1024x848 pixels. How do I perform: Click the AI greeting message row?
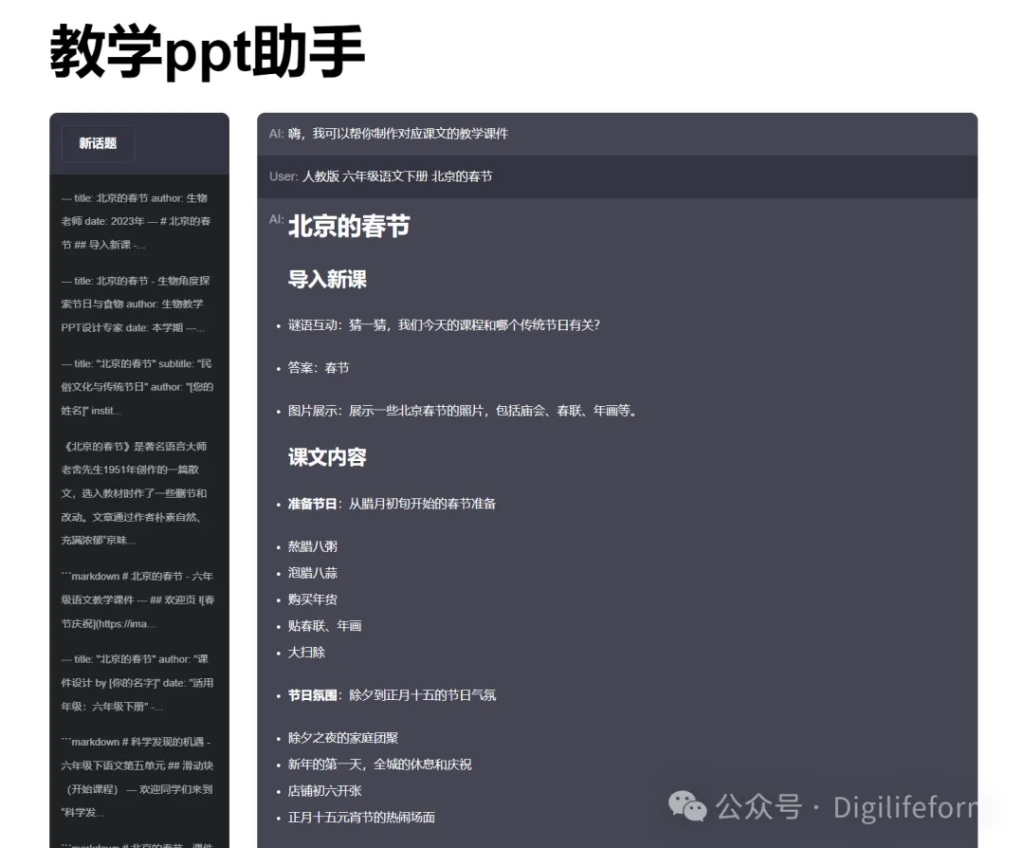[x=616, y=134]
